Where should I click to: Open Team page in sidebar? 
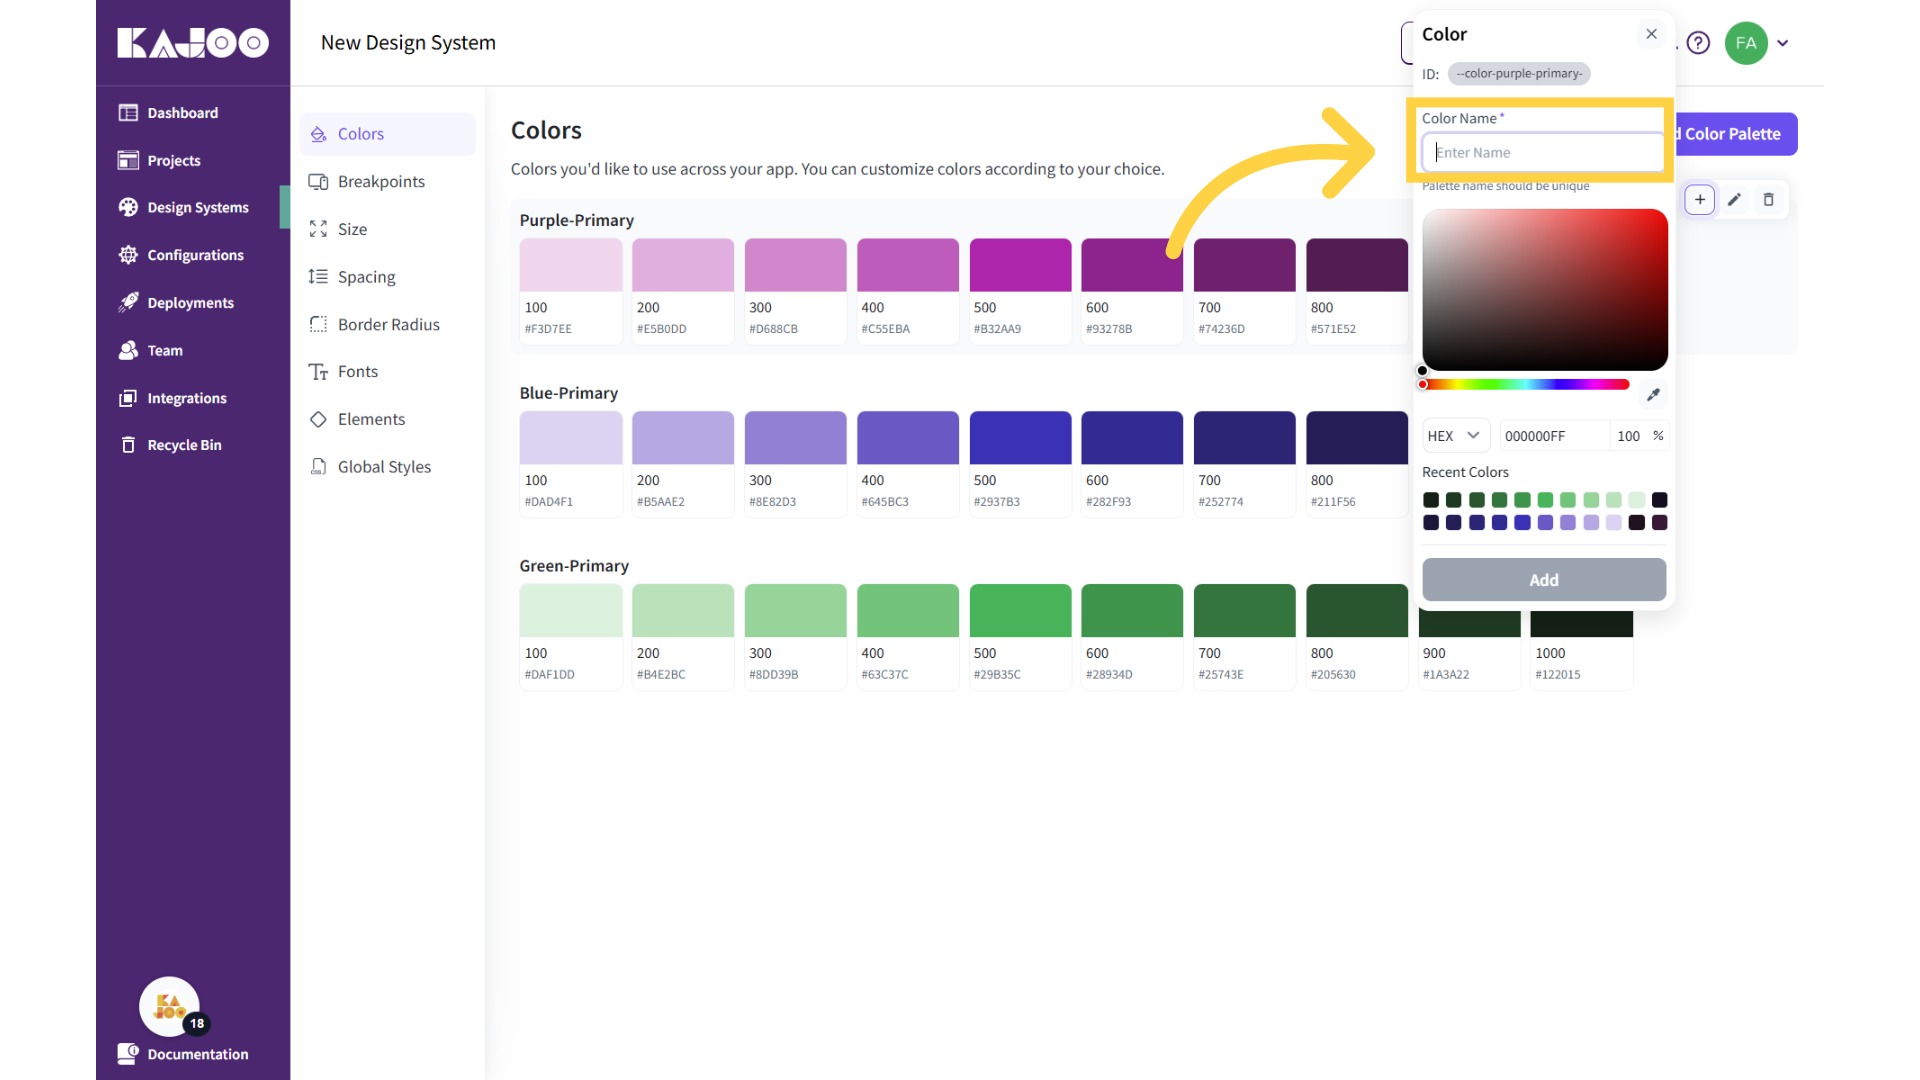(165, 350)
